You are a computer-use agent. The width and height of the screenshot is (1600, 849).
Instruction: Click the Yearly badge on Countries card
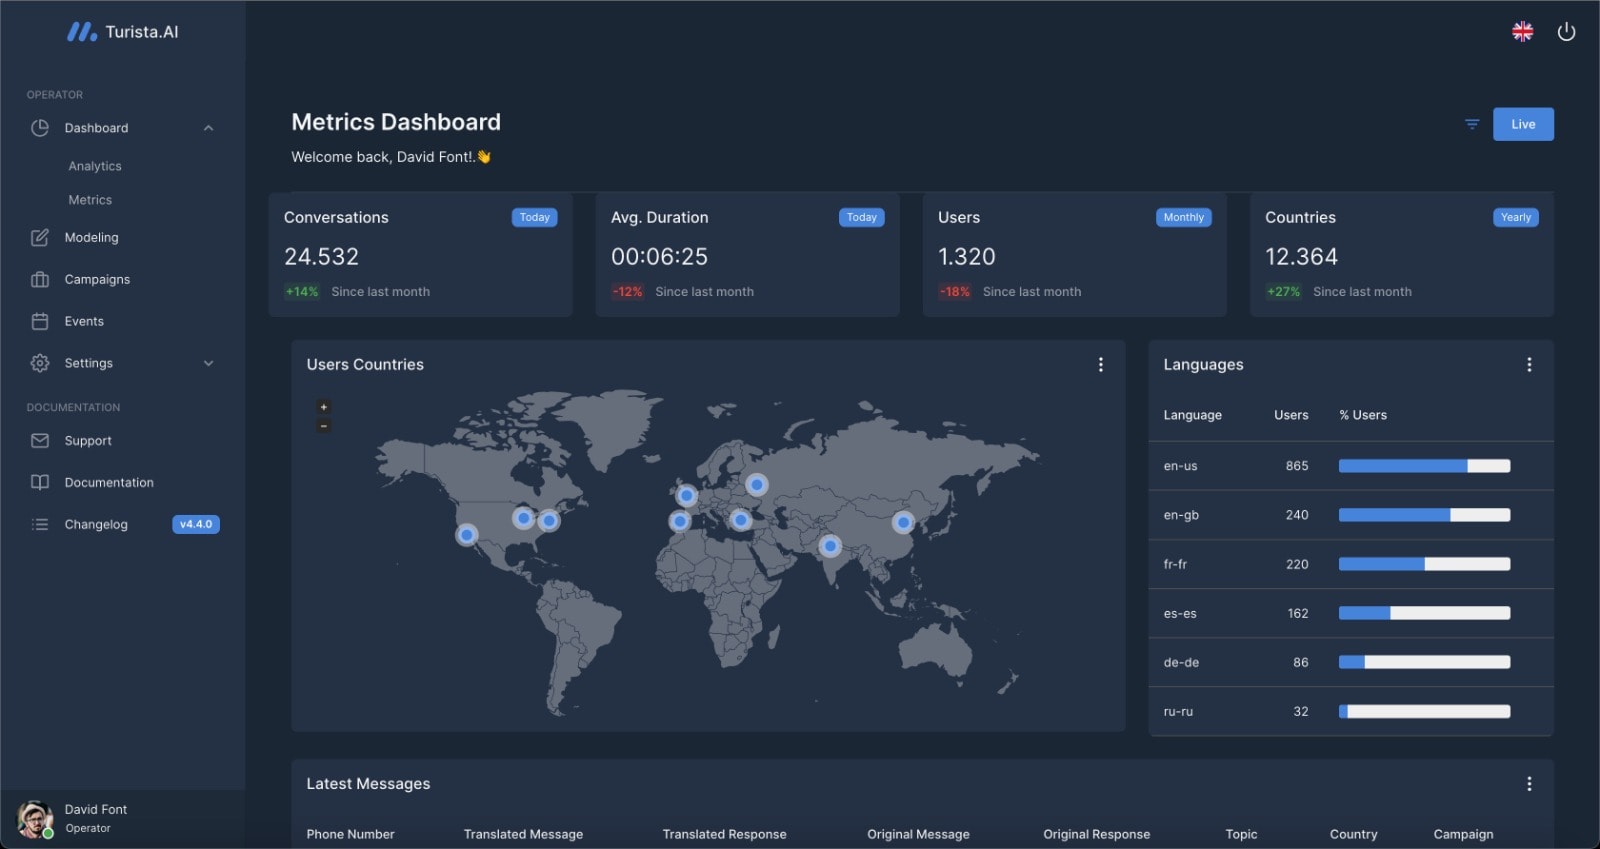(1516, 217)
